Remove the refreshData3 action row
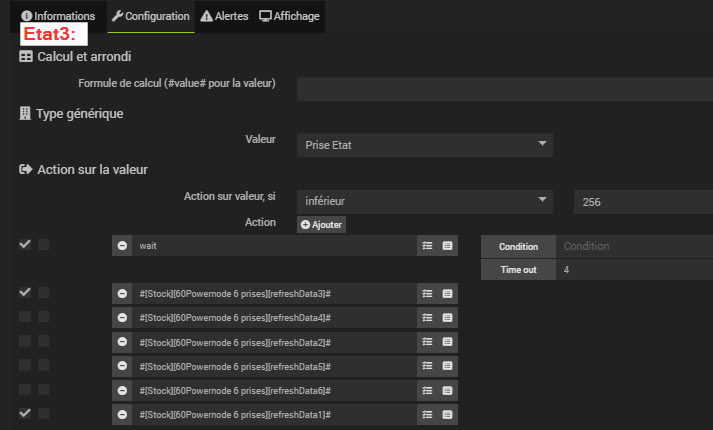This screenshot has height=430, width=713. 122,293
